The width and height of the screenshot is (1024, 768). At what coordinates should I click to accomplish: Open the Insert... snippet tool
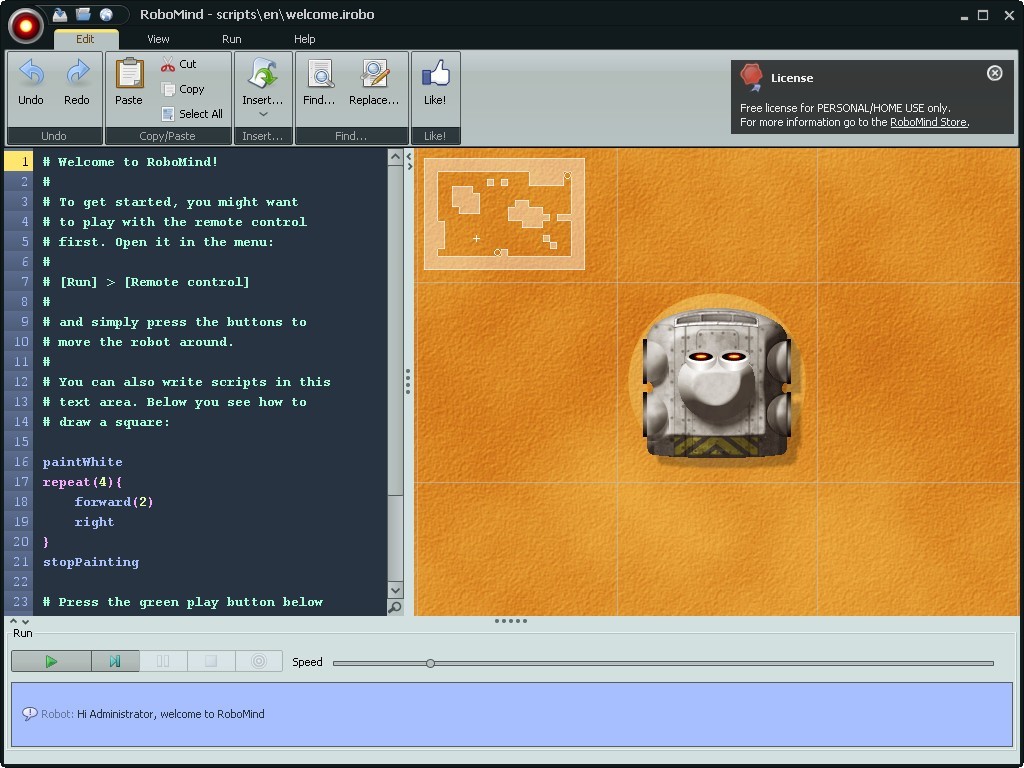pos(263,81)
